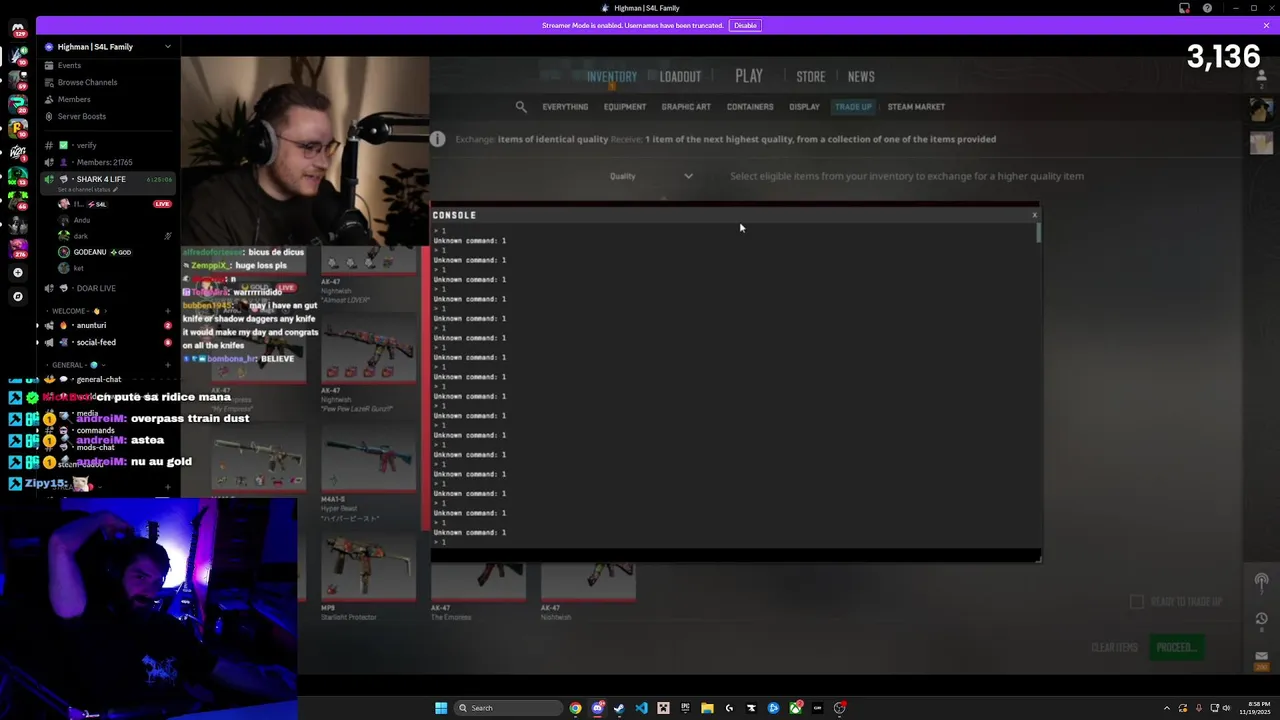Click the Windows taskbar Search box
The height and width of the screenshot is (720, 1280).
click(x=509, y=708)
